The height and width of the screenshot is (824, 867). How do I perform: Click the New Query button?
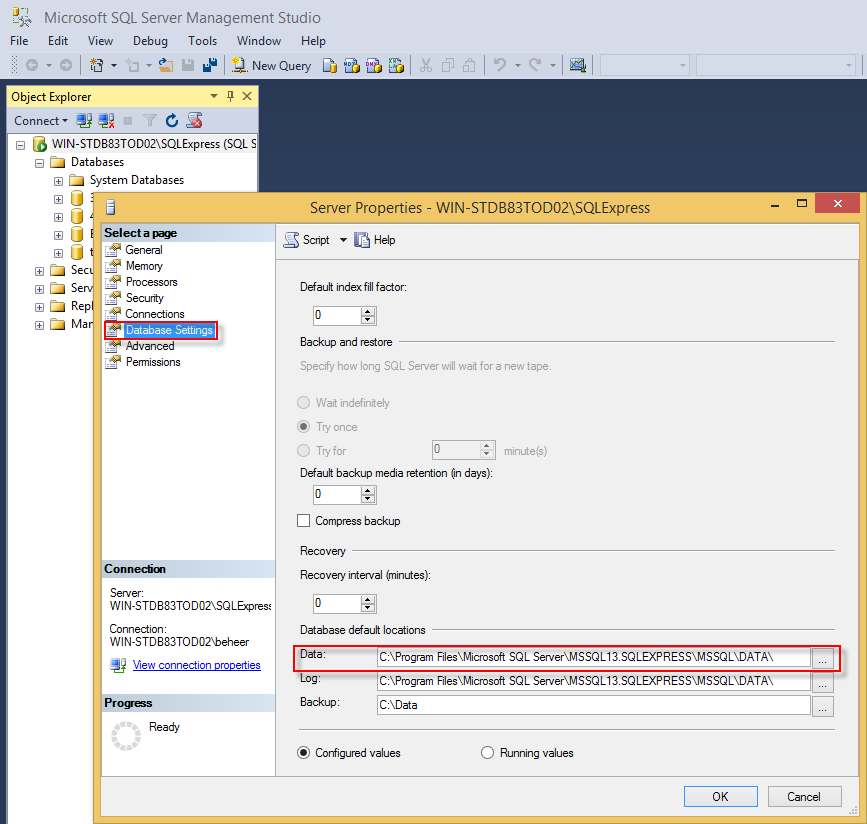[x=271, y=66]
